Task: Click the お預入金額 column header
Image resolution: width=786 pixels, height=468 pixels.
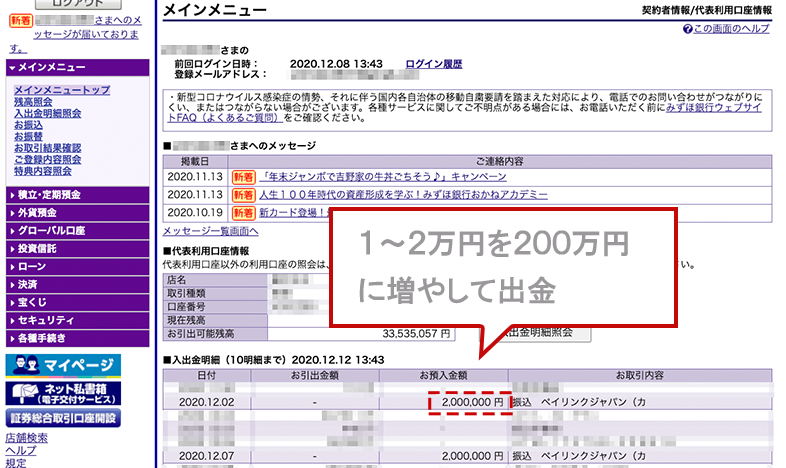Action: coord(444,375)
